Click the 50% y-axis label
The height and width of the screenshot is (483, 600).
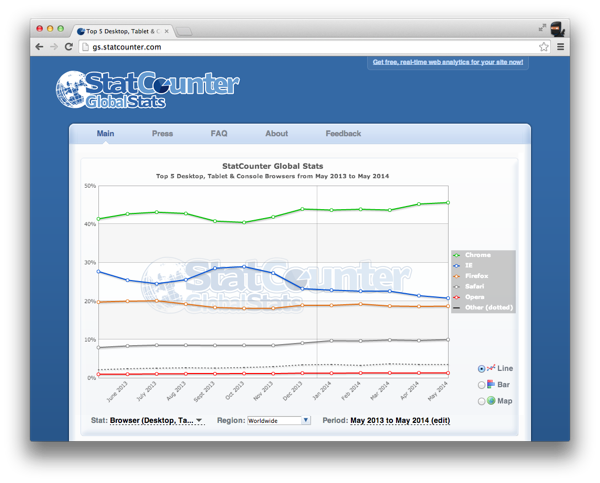tap(90, 186)
